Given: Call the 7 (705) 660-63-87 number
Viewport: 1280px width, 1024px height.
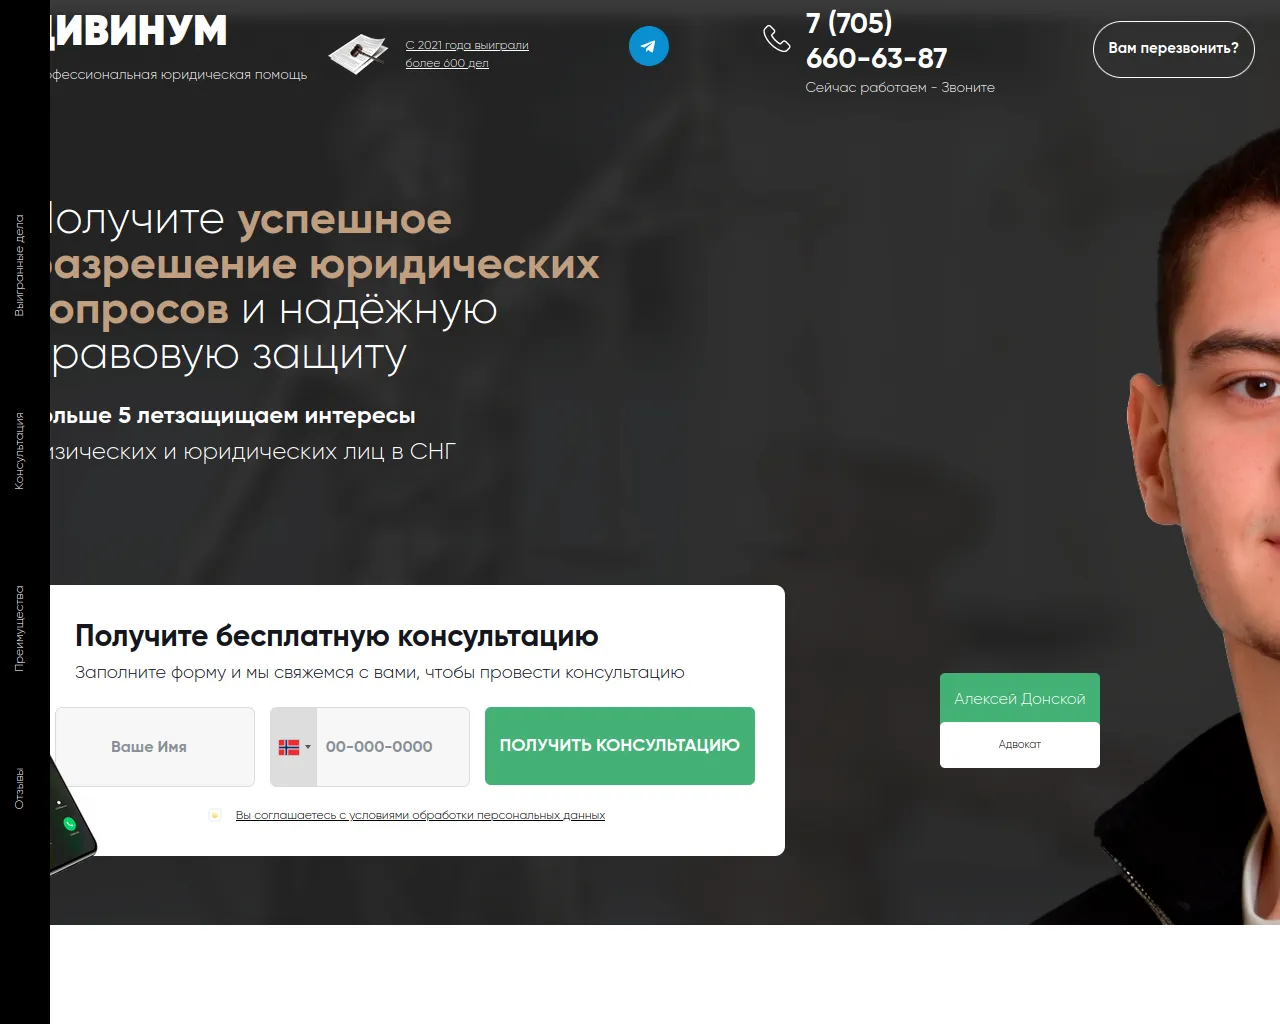Looking at the screenshot, I should [876, 41].
